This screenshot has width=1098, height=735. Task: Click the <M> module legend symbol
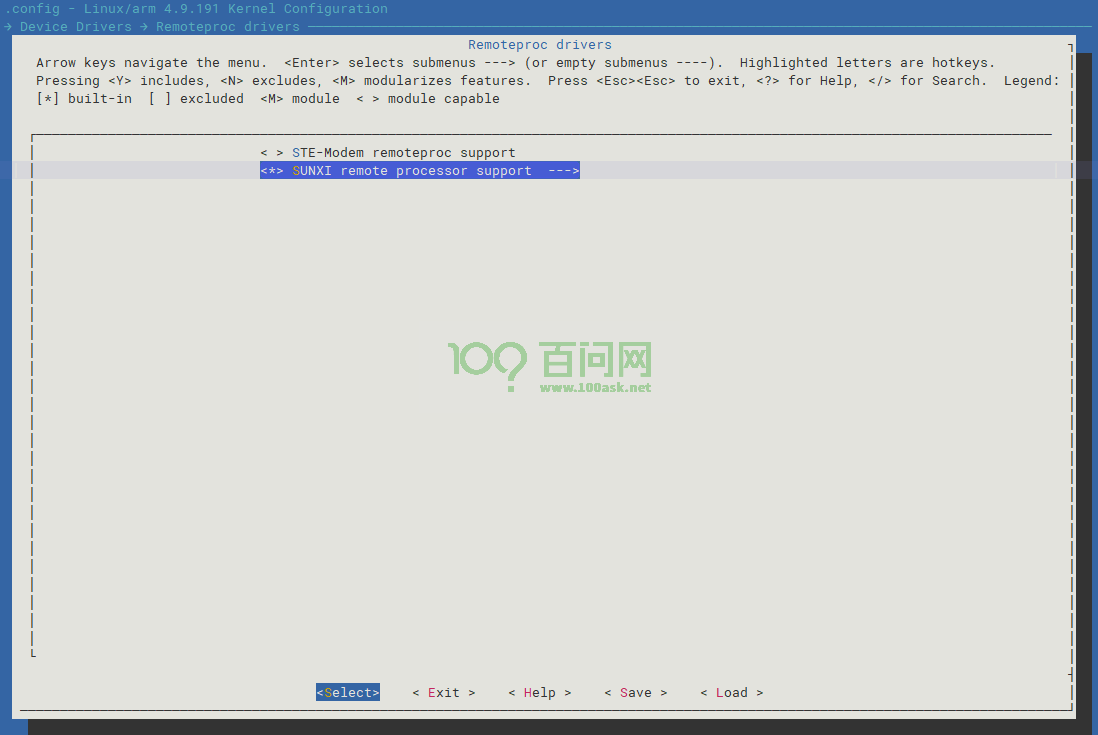coord(272,99)
